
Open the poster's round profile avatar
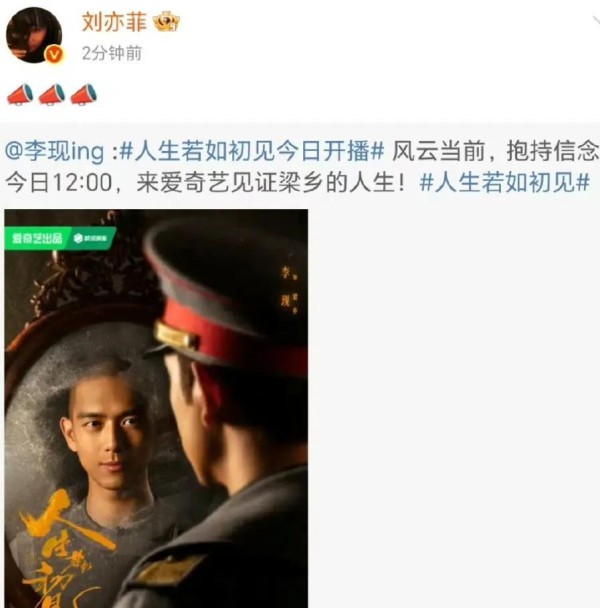point(34,35)
